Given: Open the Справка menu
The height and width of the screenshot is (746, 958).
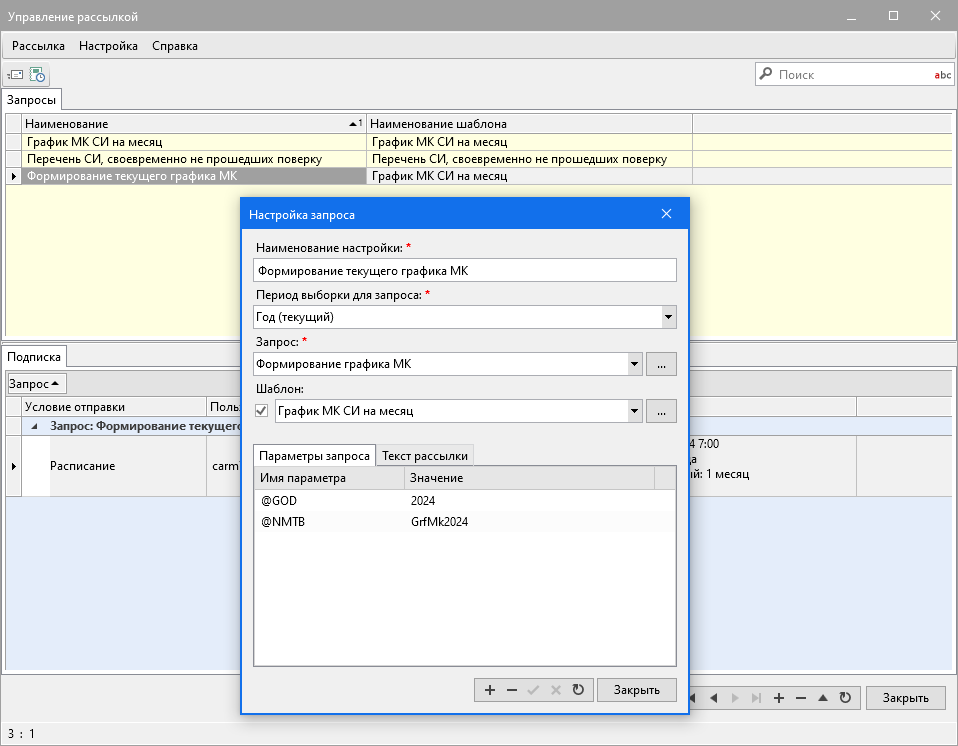Looking at the screenshot, I should click(x=175, y=46).
